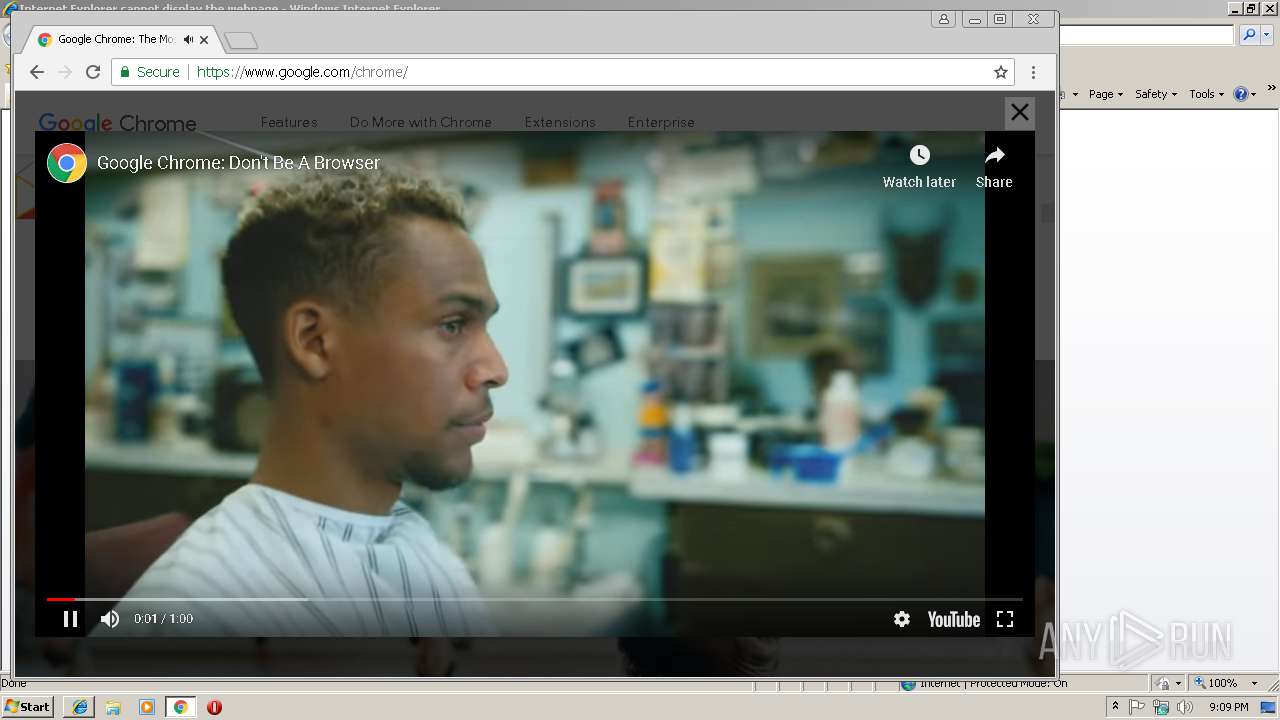Seek along the video progress bar
This screenshot has width=1280, height=720.
pyautogui.click(x=535, y=599)
